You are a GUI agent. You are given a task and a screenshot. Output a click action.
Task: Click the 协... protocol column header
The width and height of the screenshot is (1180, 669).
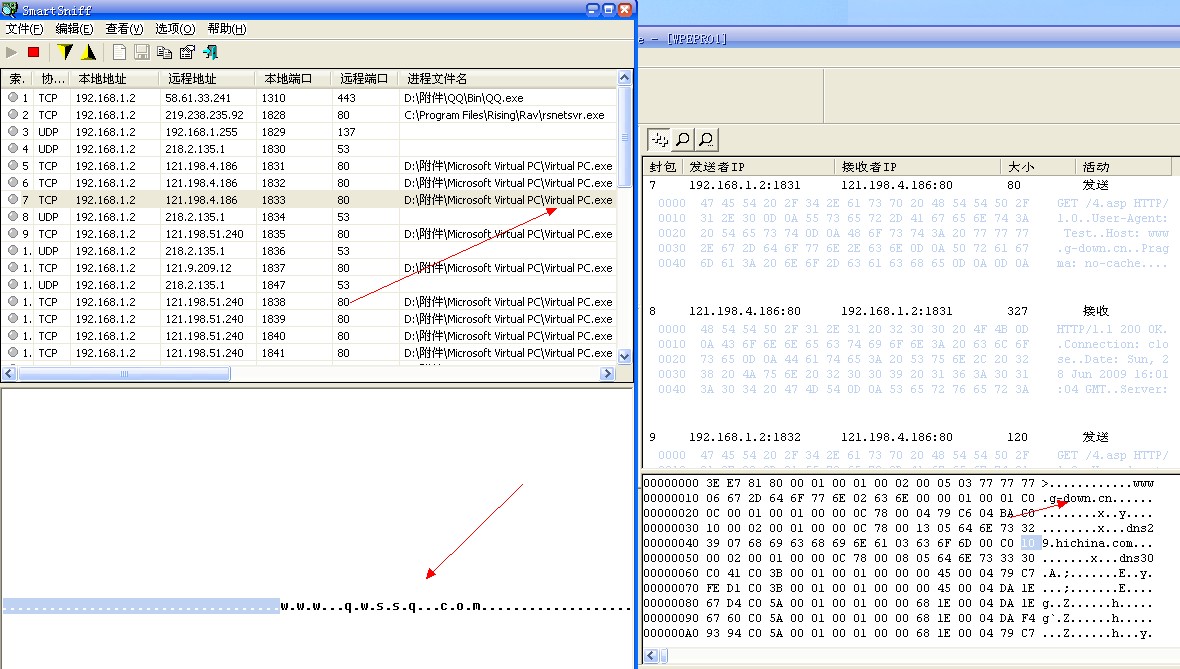click(52, 78)
